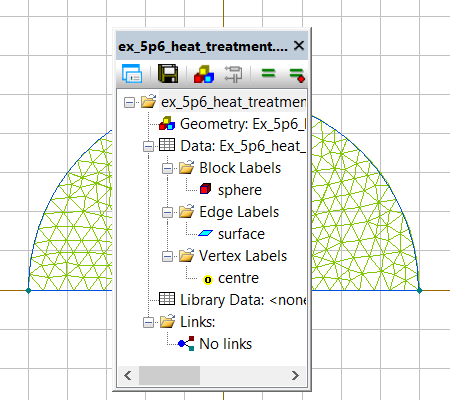The image size is (450, 400).
Task: Select the surface edge label
Action: (241, 234)
